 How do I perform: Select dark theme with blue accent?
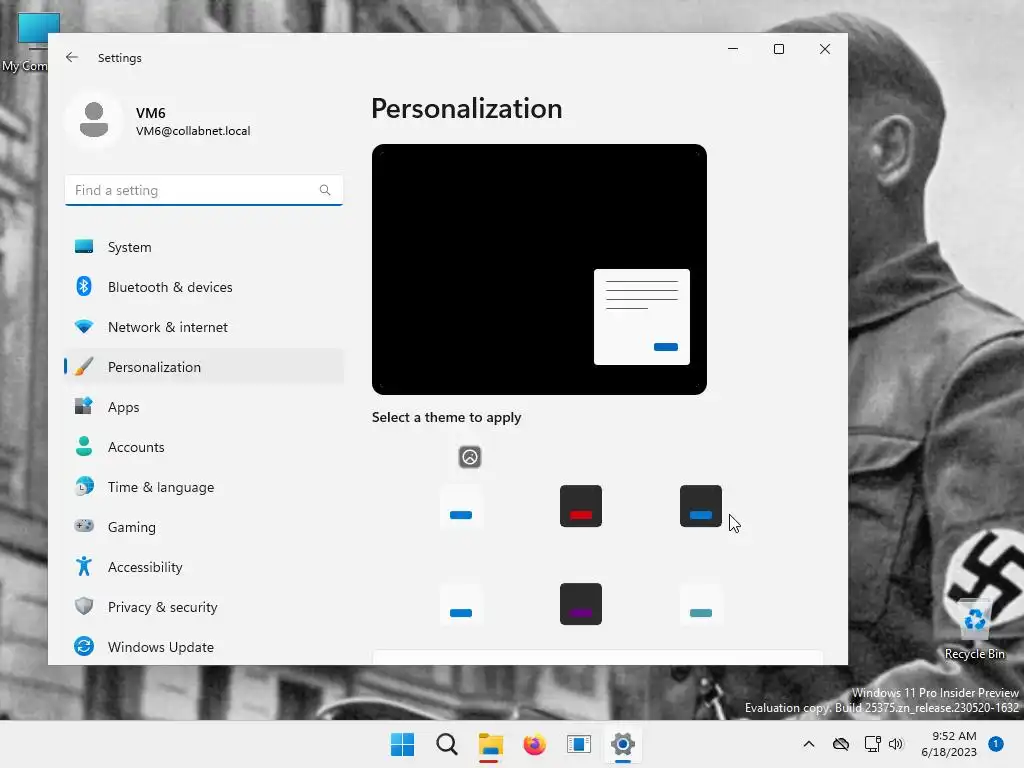(701, 506)
